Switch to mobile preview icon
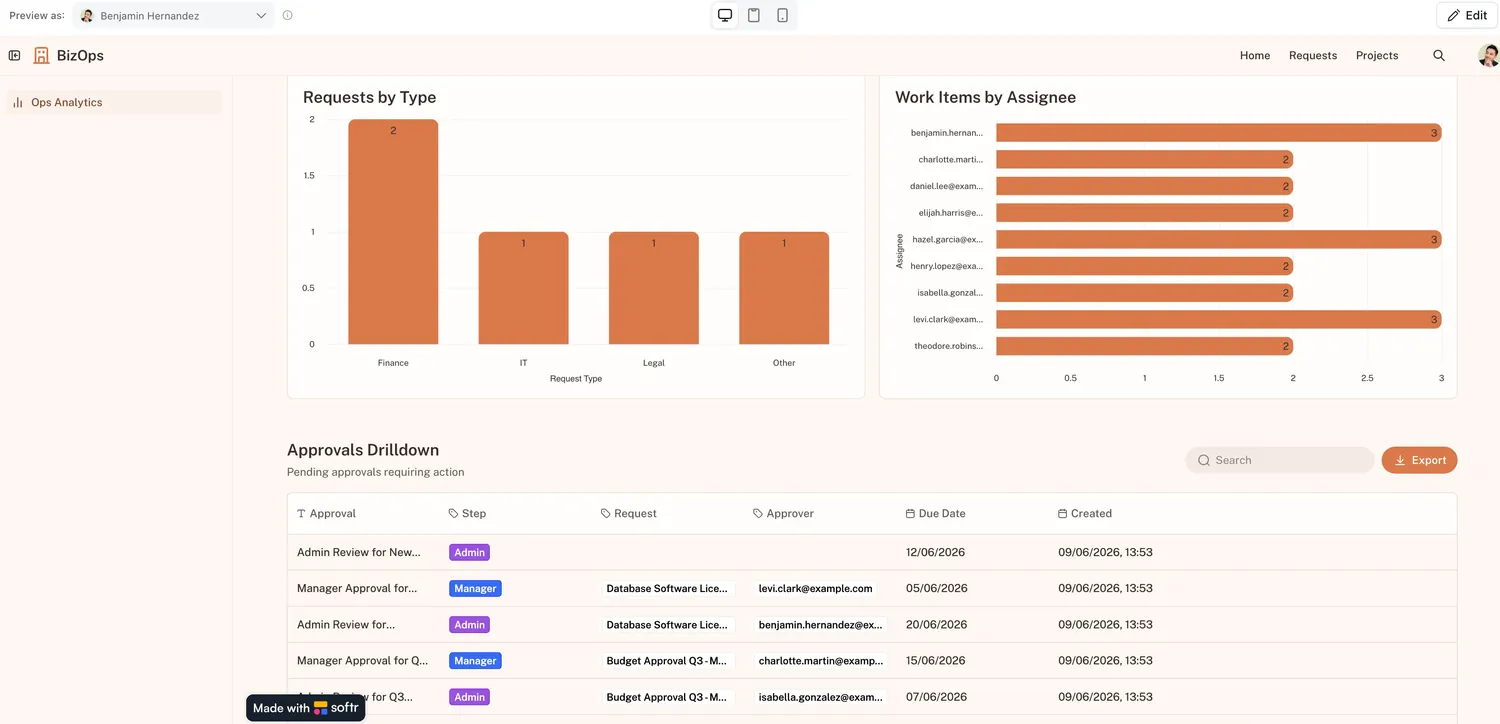Image resolution: width=1500 pixels, height=724 pixels. [782, 15]
